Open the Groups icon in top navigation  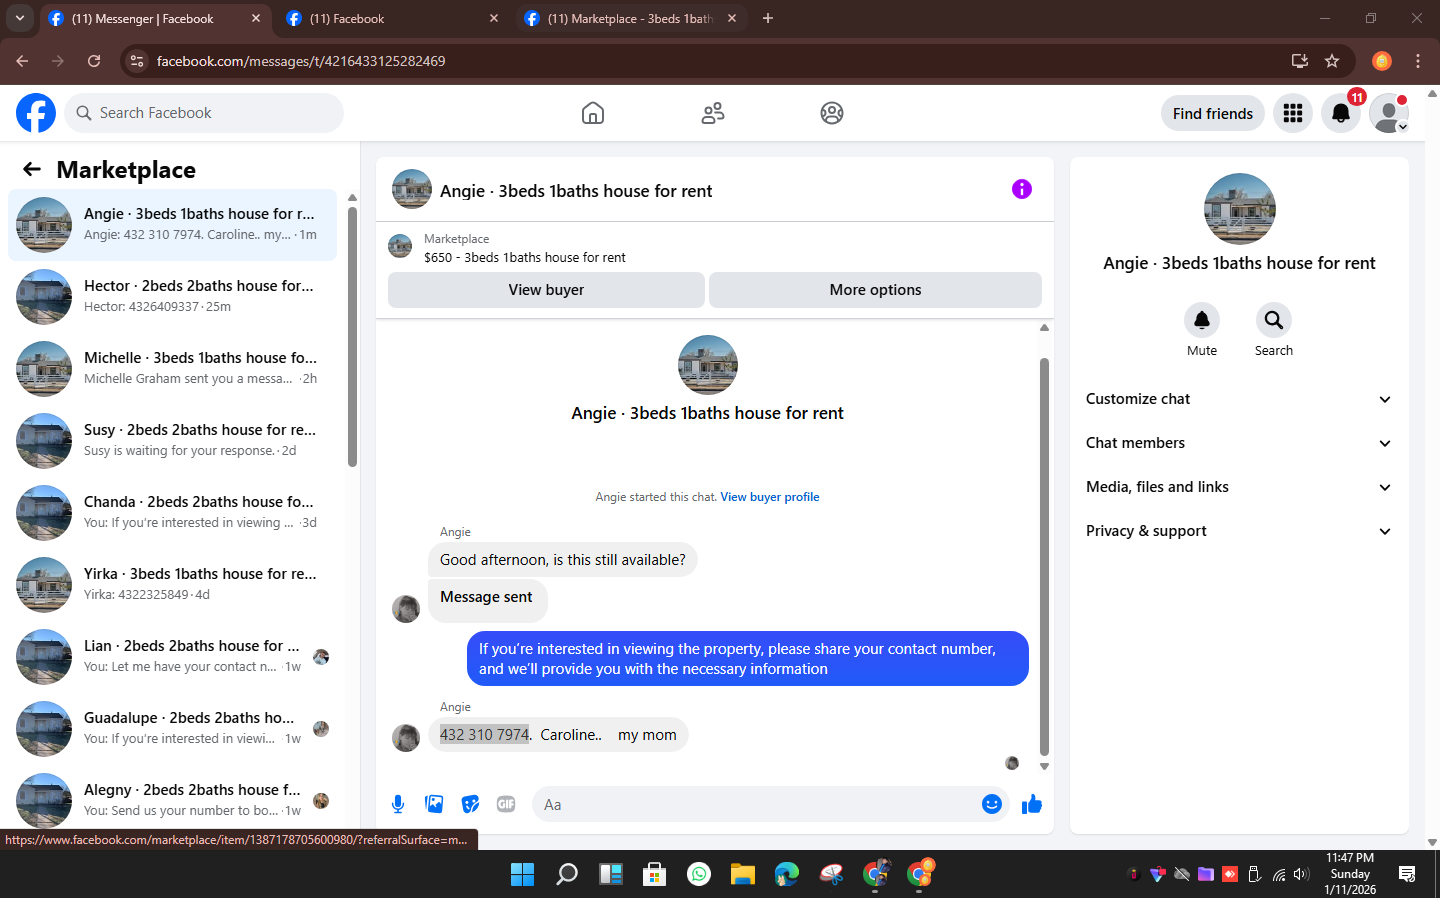click(x=832, y=113)
